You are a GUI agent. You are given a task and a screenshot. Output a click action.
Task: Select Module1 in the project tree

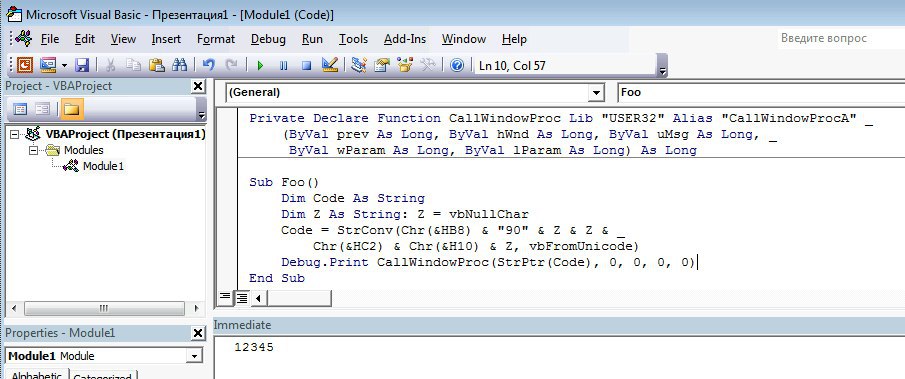(x=103, y=166)
